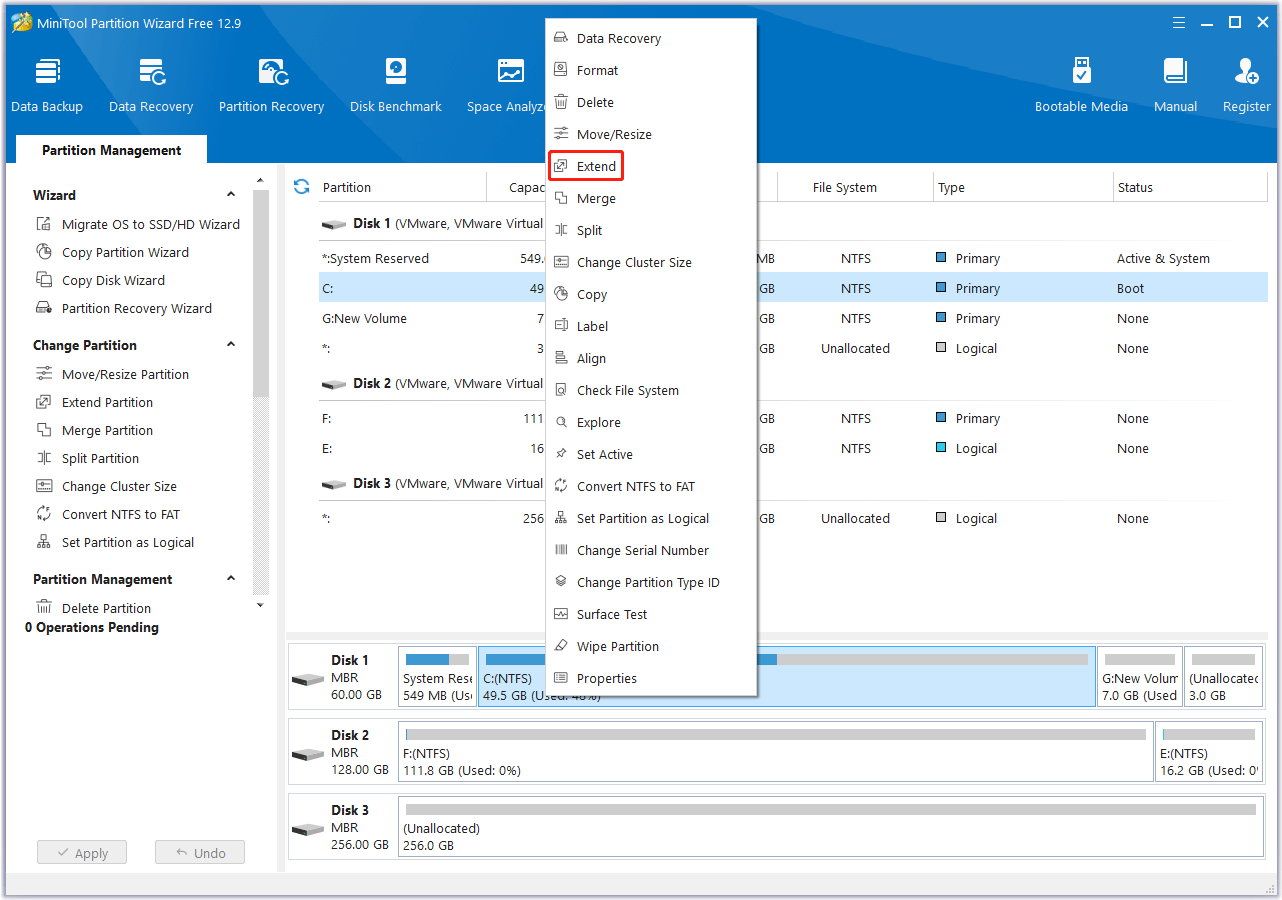This screenshot has width=1282, height=900.
Task: Select G:New Volume block in disk map
Action: [1139, 677]
